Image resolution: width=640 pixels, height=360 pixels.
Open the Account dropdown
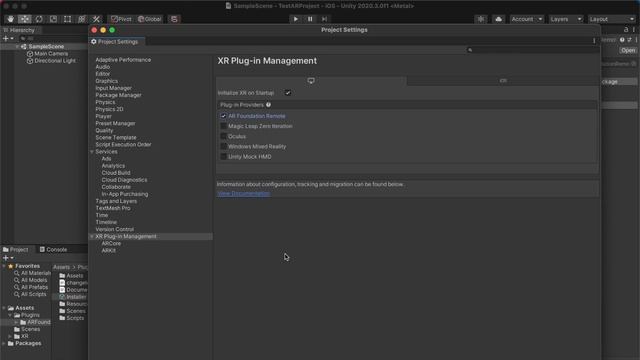(527, 19)
